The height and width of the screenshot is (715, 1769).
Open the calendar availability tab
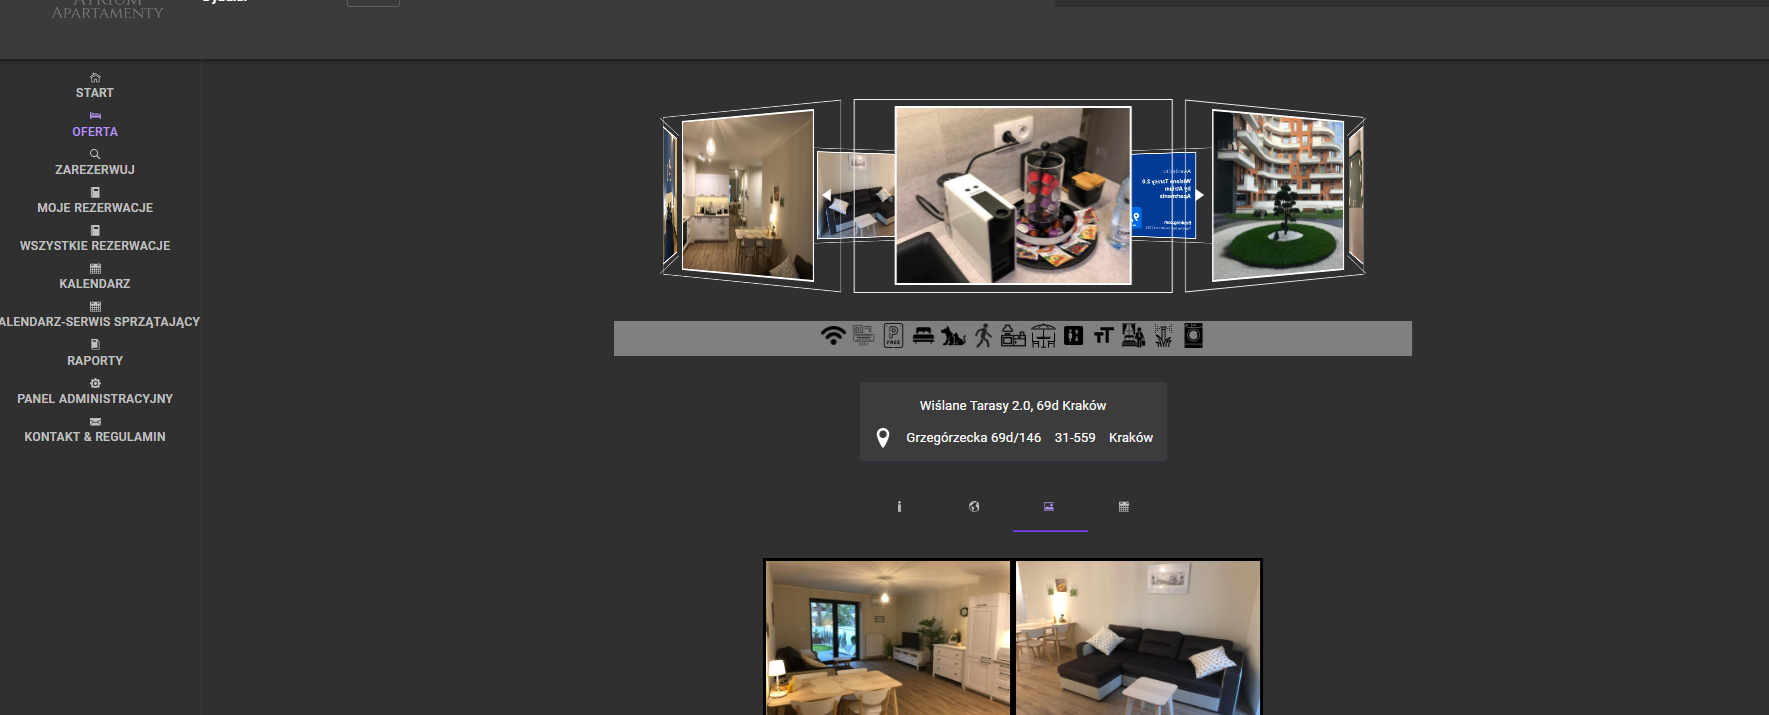[x=1124, y=507]
